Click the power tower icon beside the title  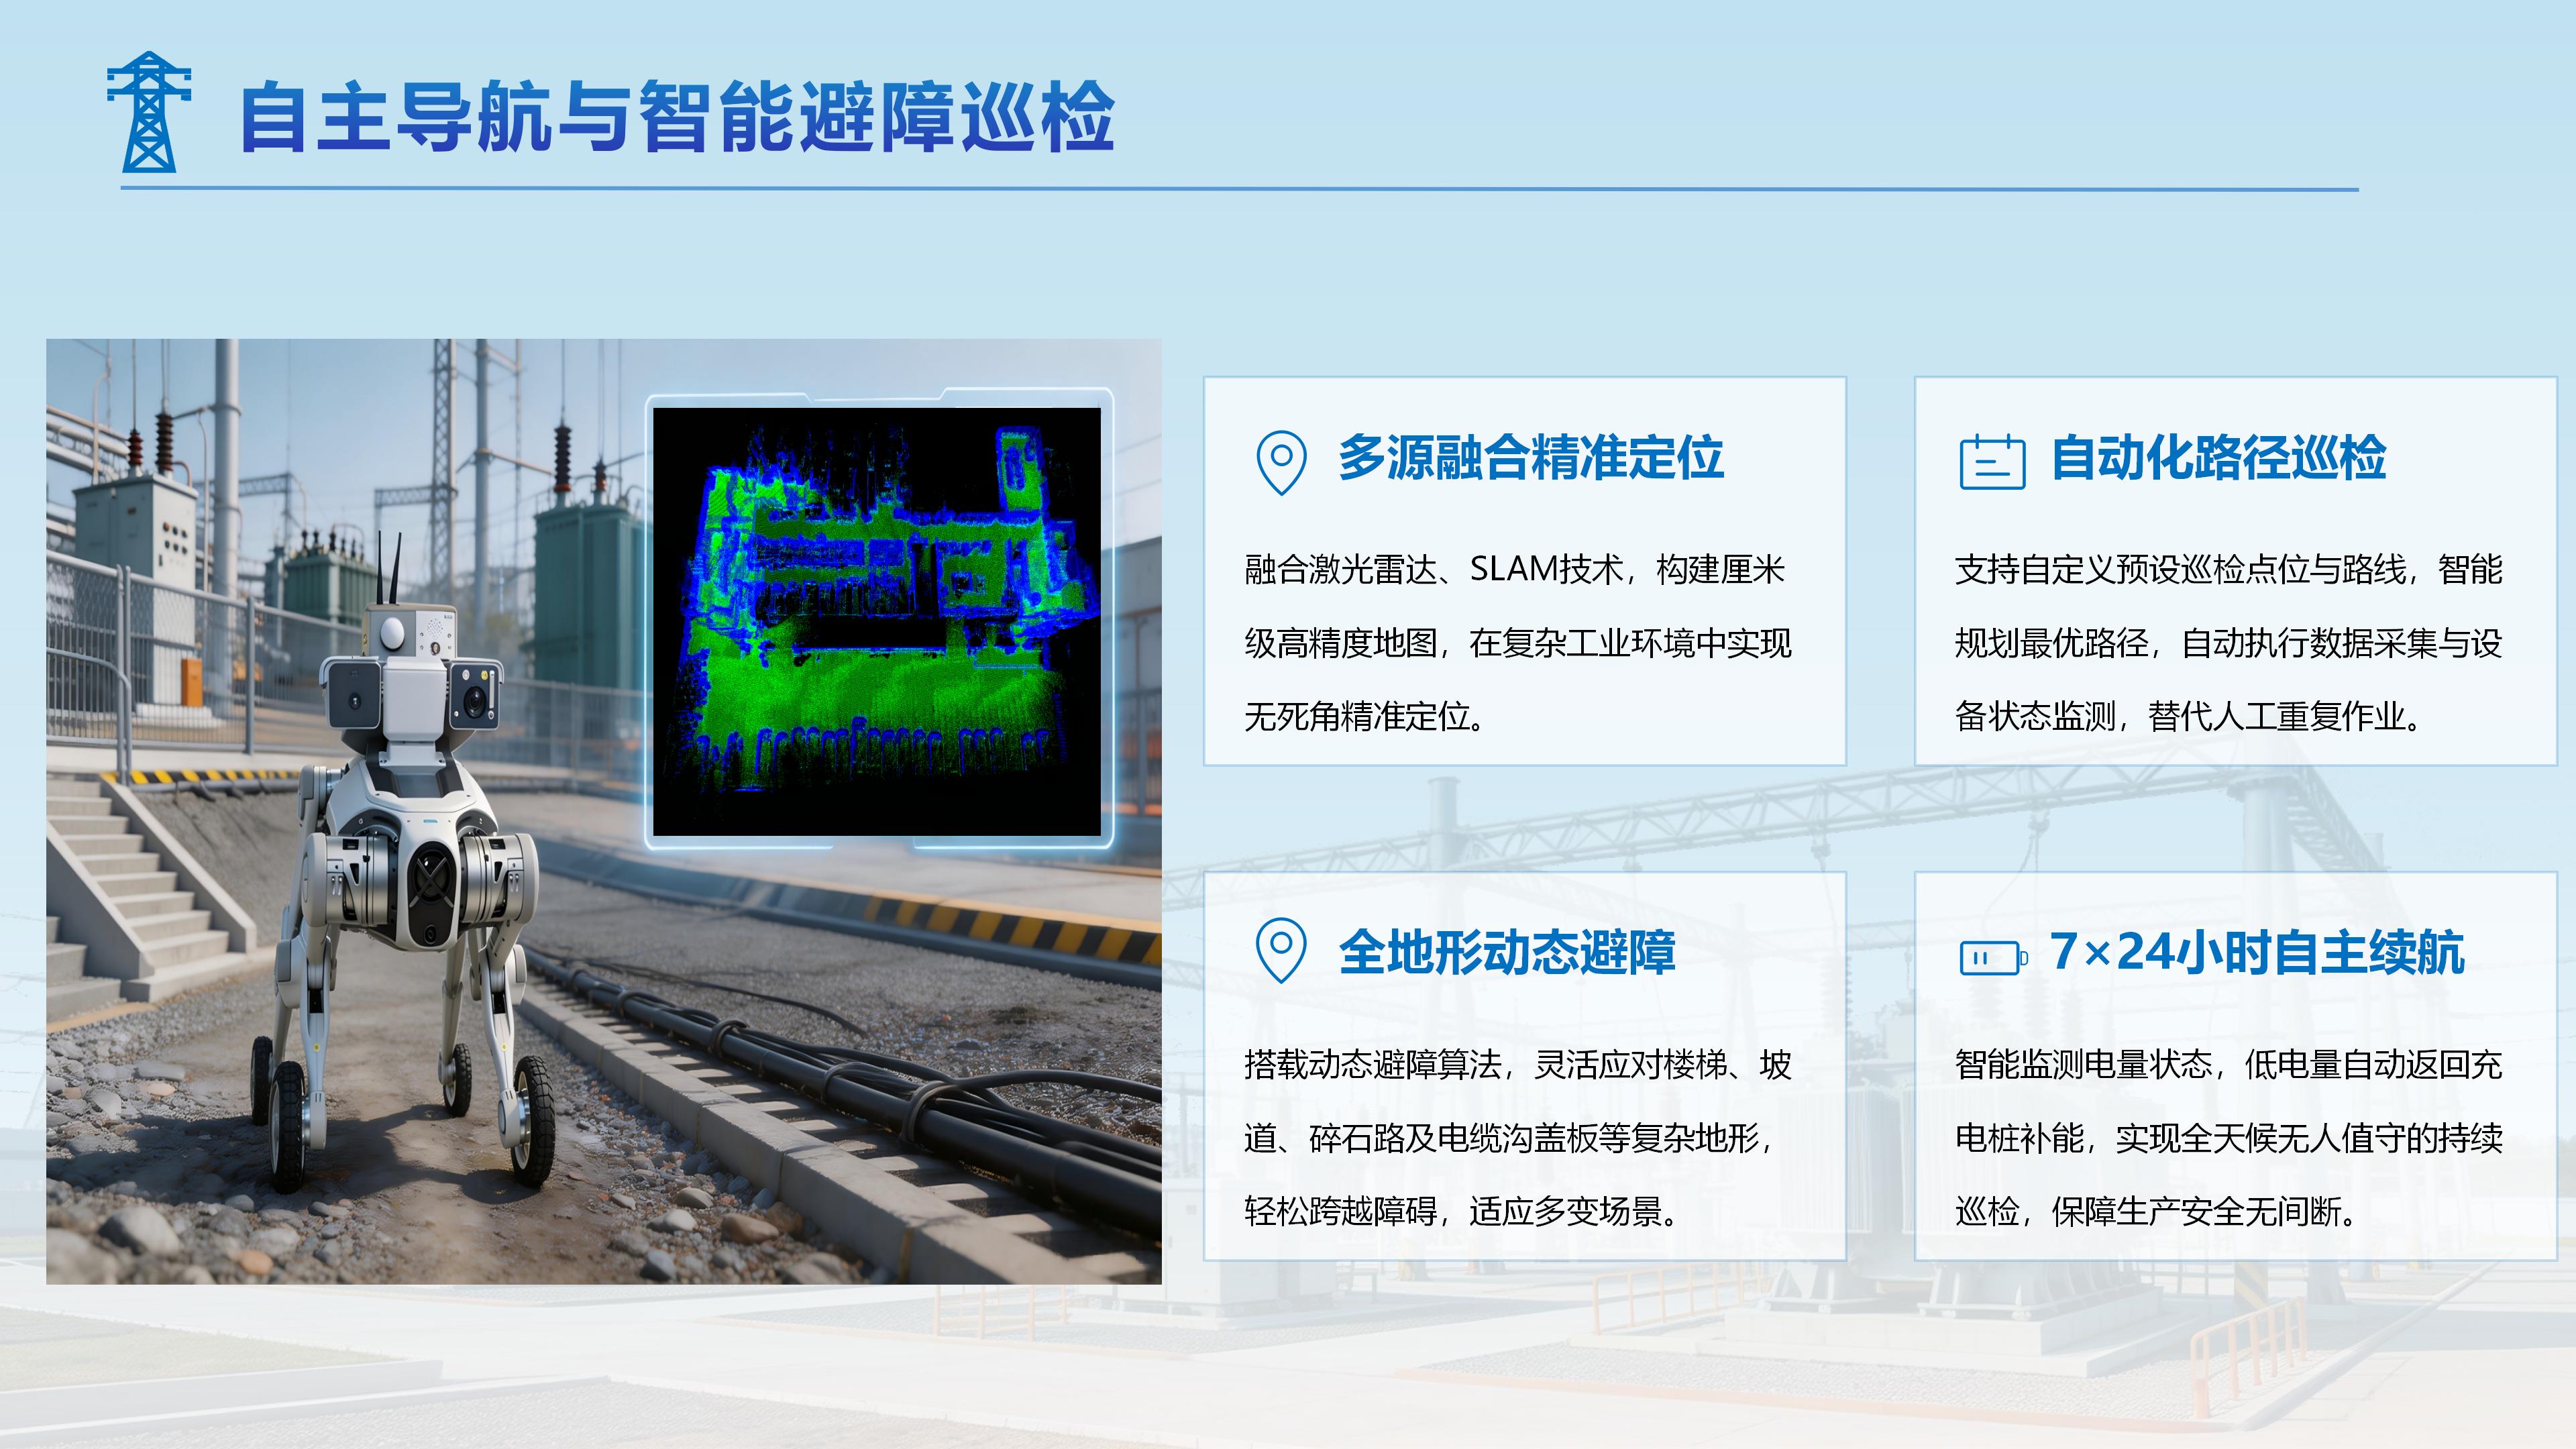[149, 111]
